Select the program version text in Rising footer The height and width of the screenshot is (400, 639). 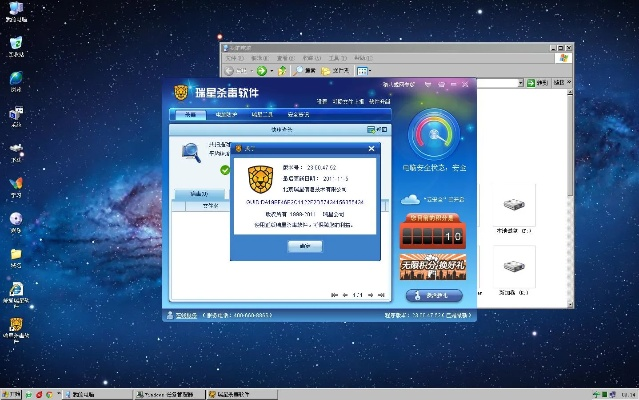(x=428, y=315)
